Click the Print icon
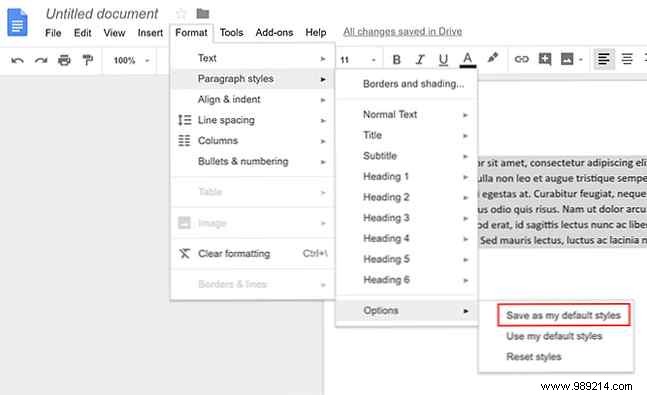Image resolution: width=647 pixels, height=395 pixels. click(x=64, y=60)
